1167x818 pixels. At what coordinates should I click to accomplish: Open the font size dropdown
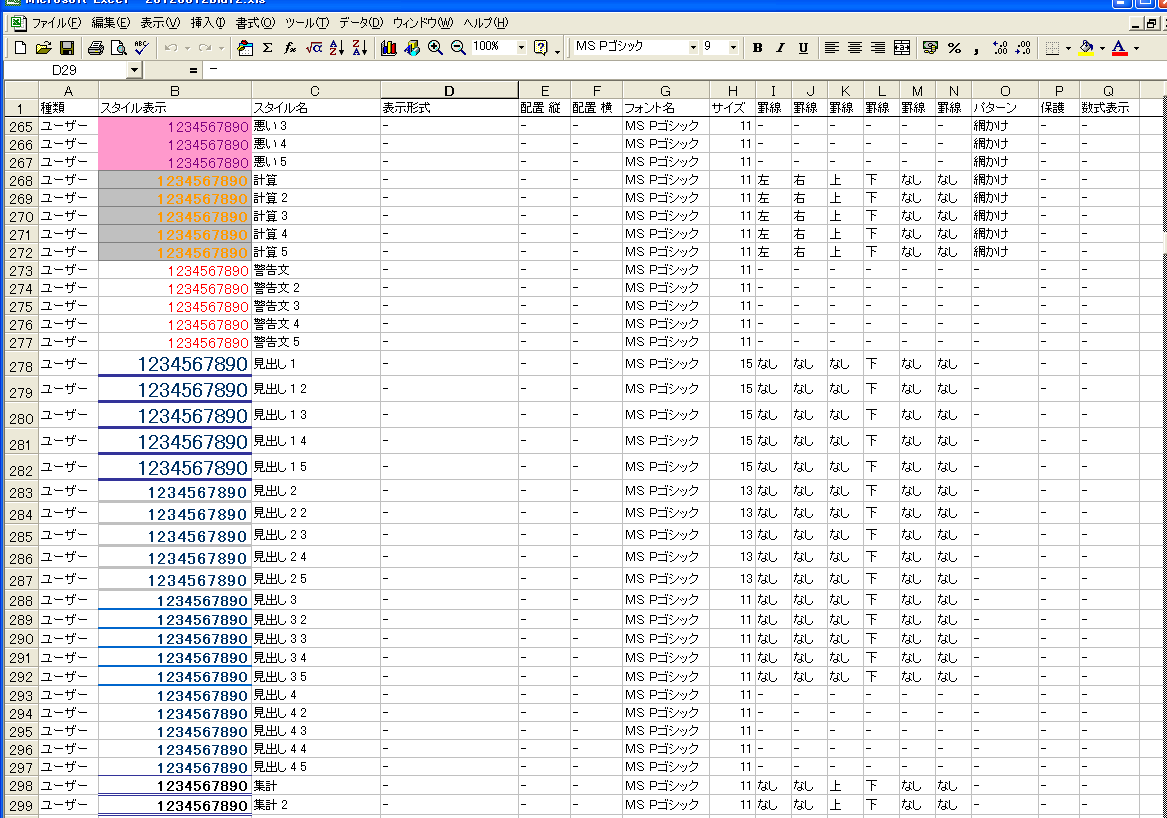tap(733, 48)
